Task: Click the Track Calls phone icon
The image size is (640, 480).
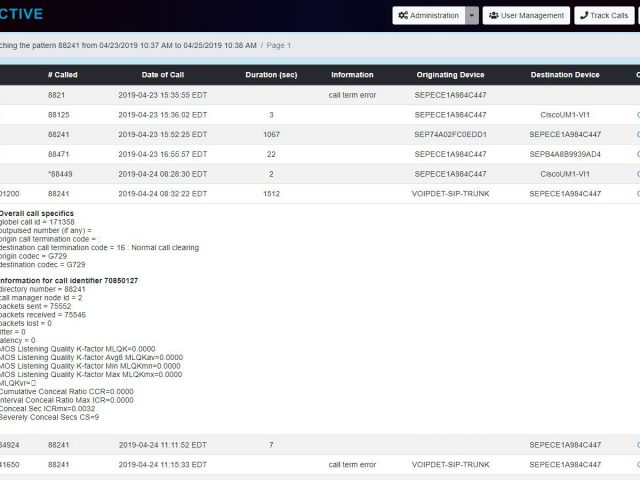Action: (x=584, y=16)
